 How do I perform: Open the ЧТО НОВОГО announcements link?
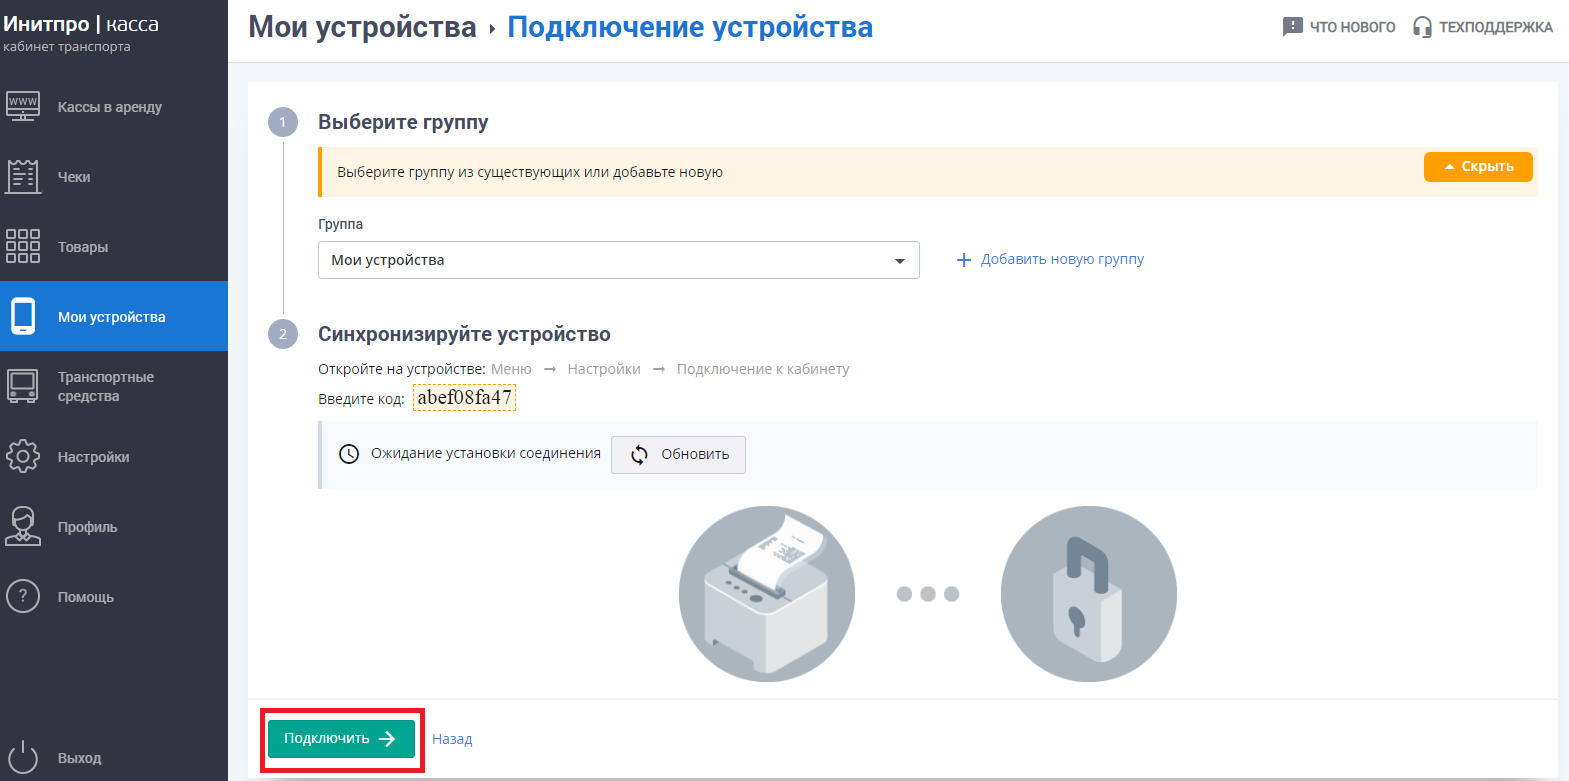pos(1339,27)
